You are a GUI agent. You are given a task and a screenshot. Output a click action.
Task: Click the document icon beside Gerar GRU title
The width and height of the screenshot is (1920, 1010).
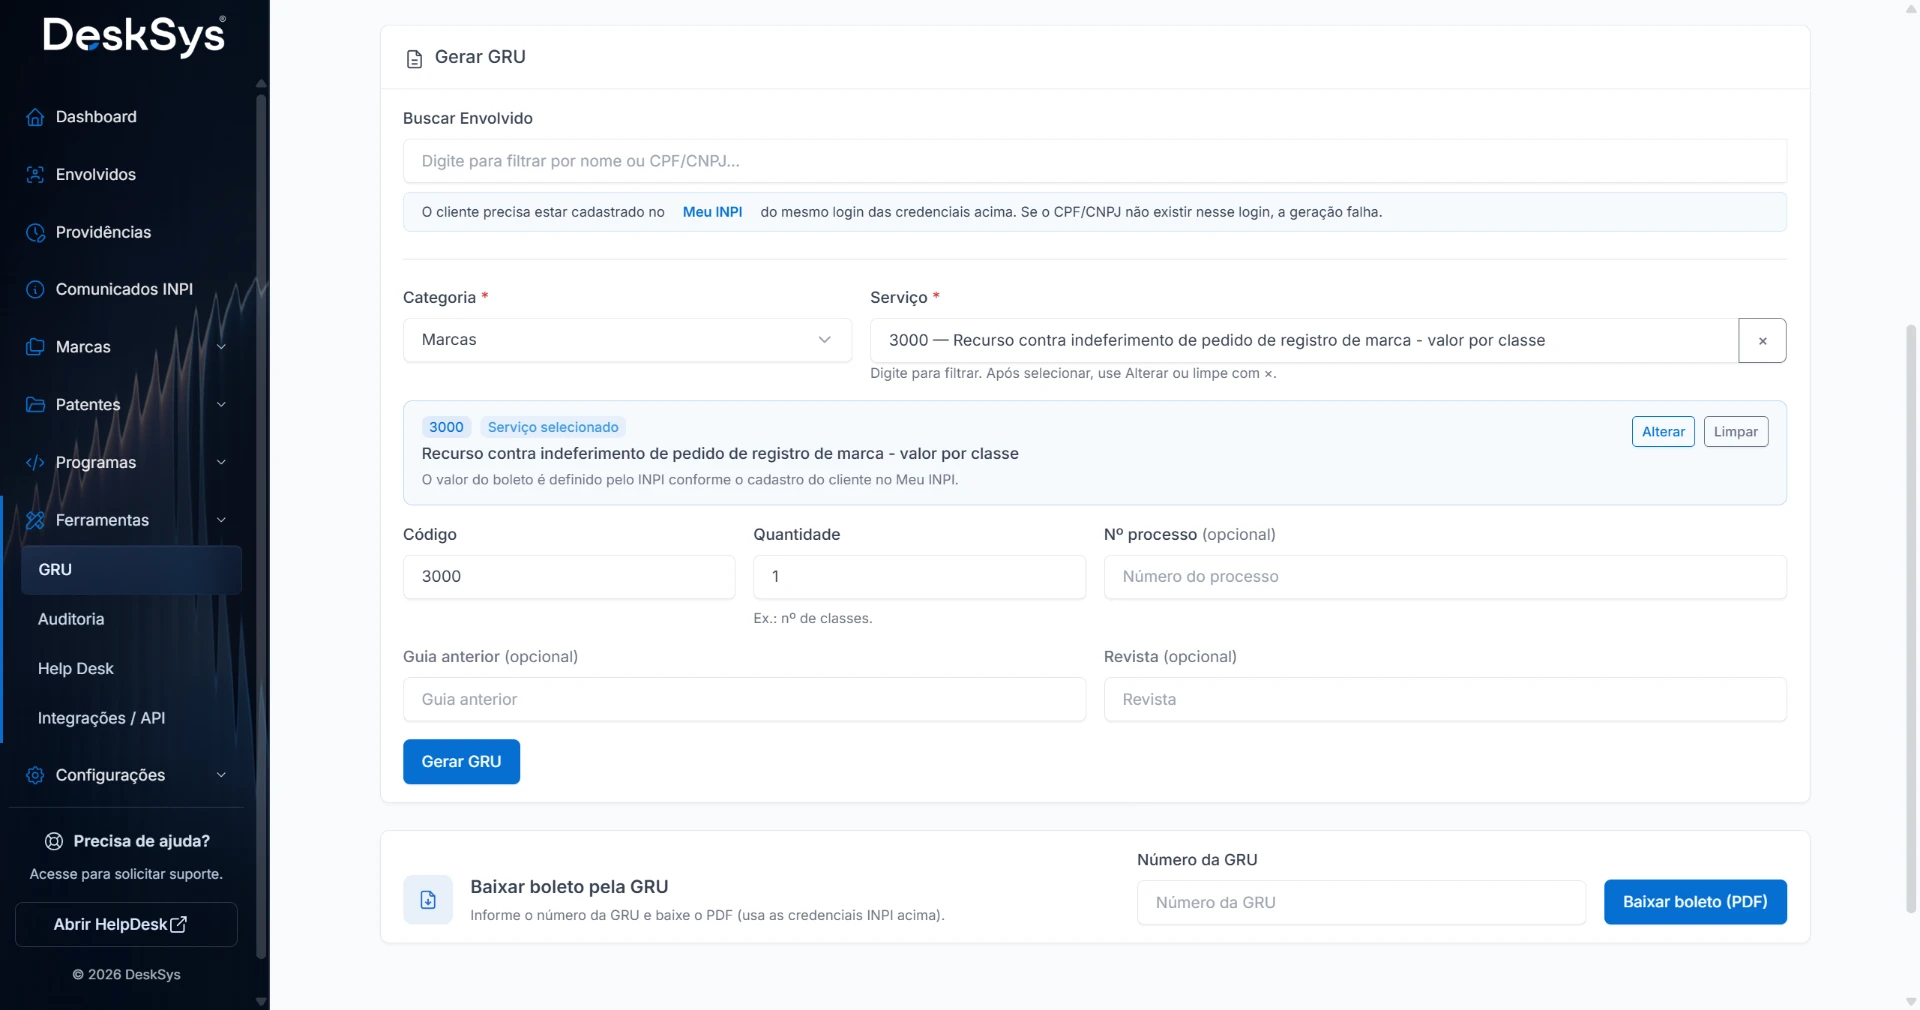[x=414, y=59]
